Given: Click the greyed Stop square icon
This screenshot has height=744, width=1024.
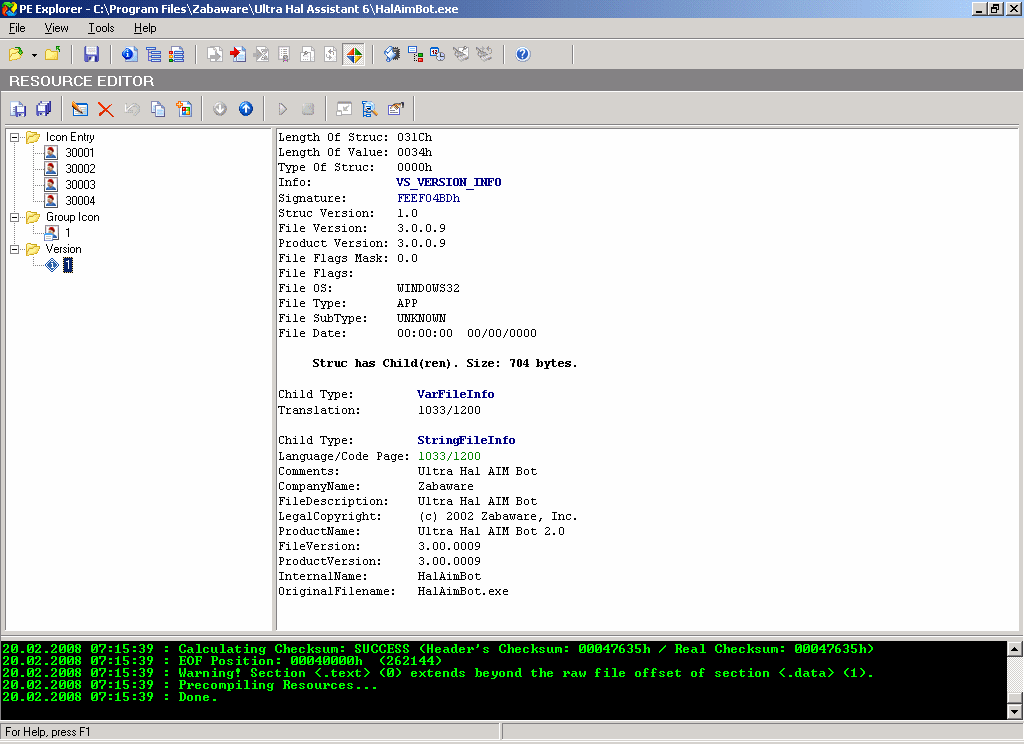Looking at the screenshot, I should [x=308, y=109].
